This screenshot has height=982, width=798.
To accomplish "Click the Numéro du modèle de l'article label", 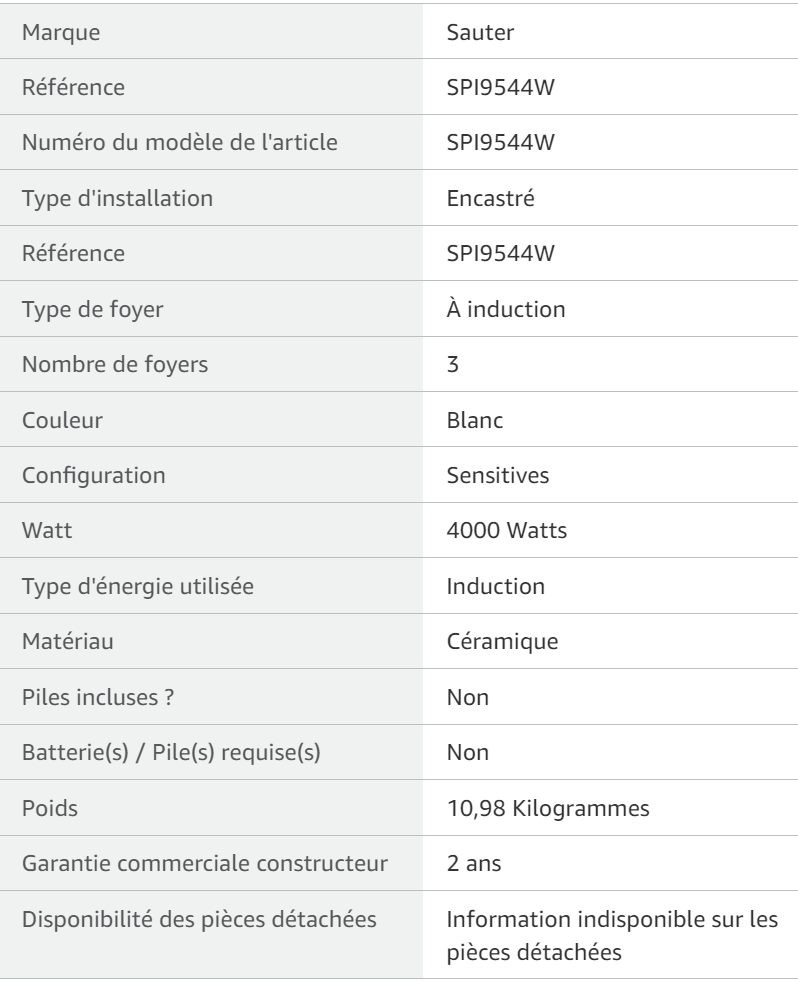I will click(180, 142).
